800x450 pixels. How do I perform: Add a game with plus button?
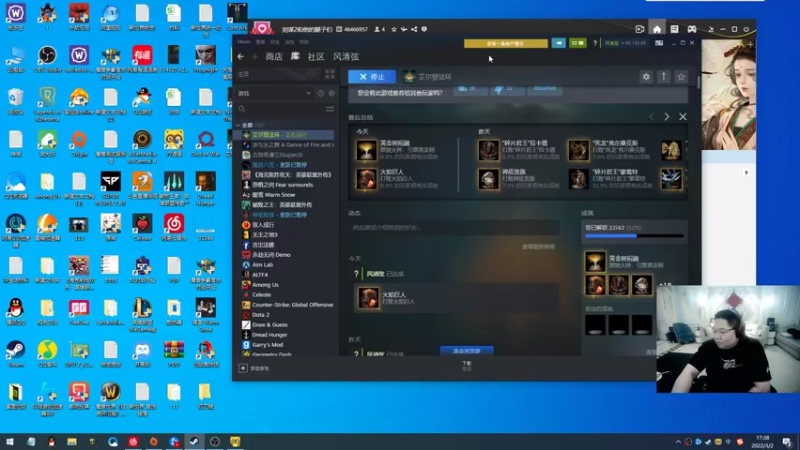tap(243, 368)
